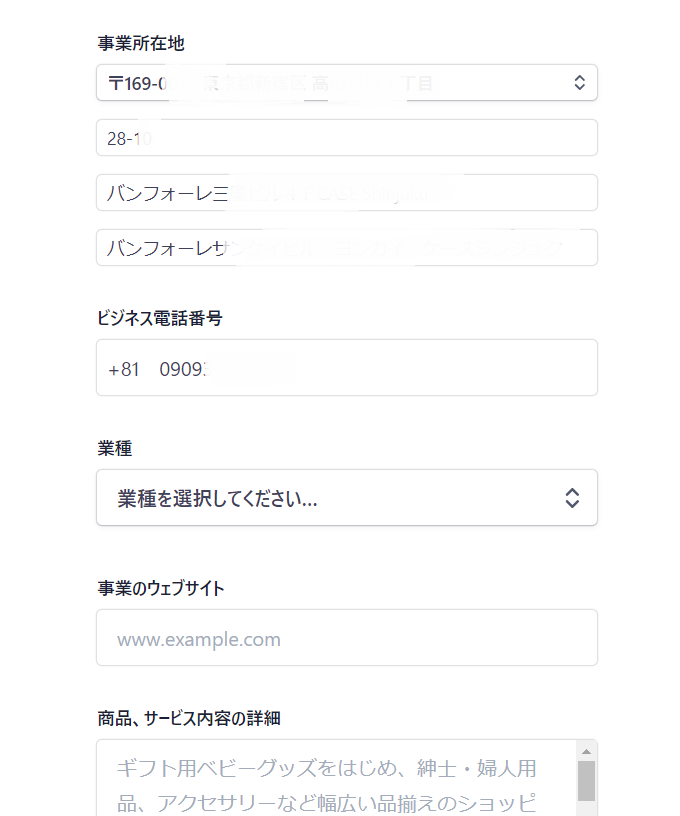Viewport: 680px width, 816px height.
Task: Click the 業種 field label
Action: click(x=115, y=449)
